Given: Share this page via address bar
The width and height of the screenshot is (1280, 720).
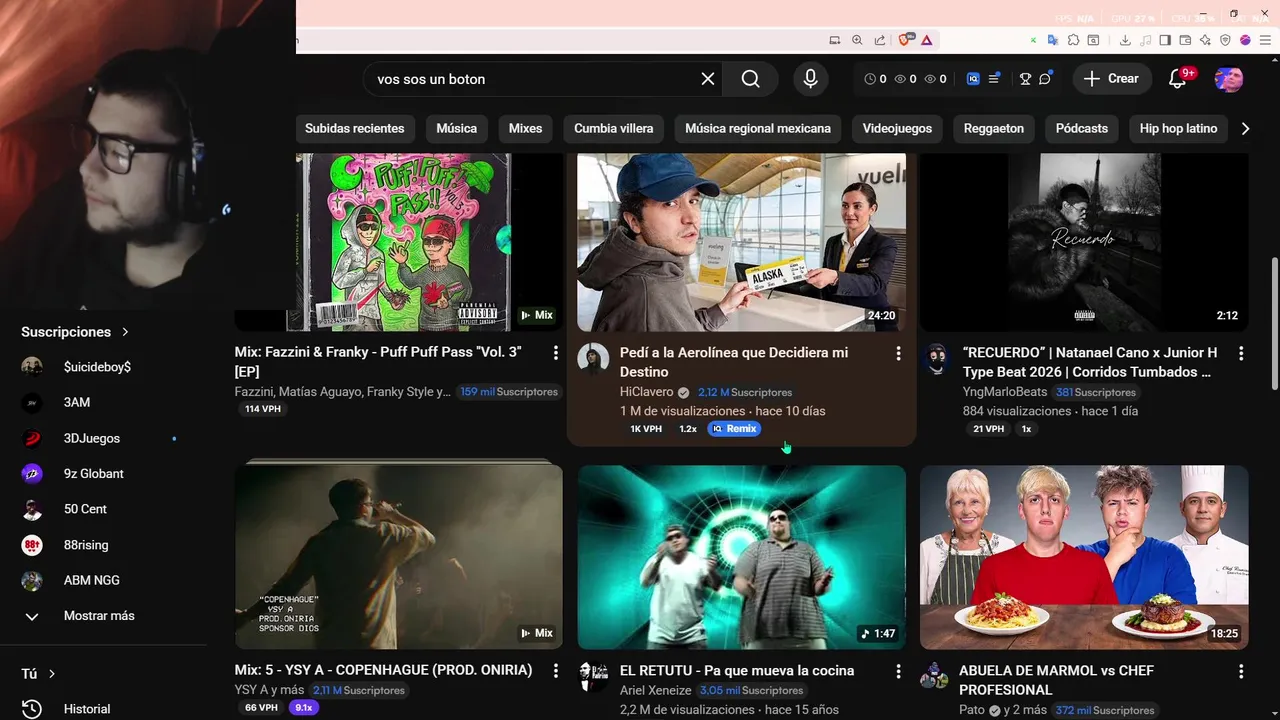Looking at the screenshot, I should 880,40.
